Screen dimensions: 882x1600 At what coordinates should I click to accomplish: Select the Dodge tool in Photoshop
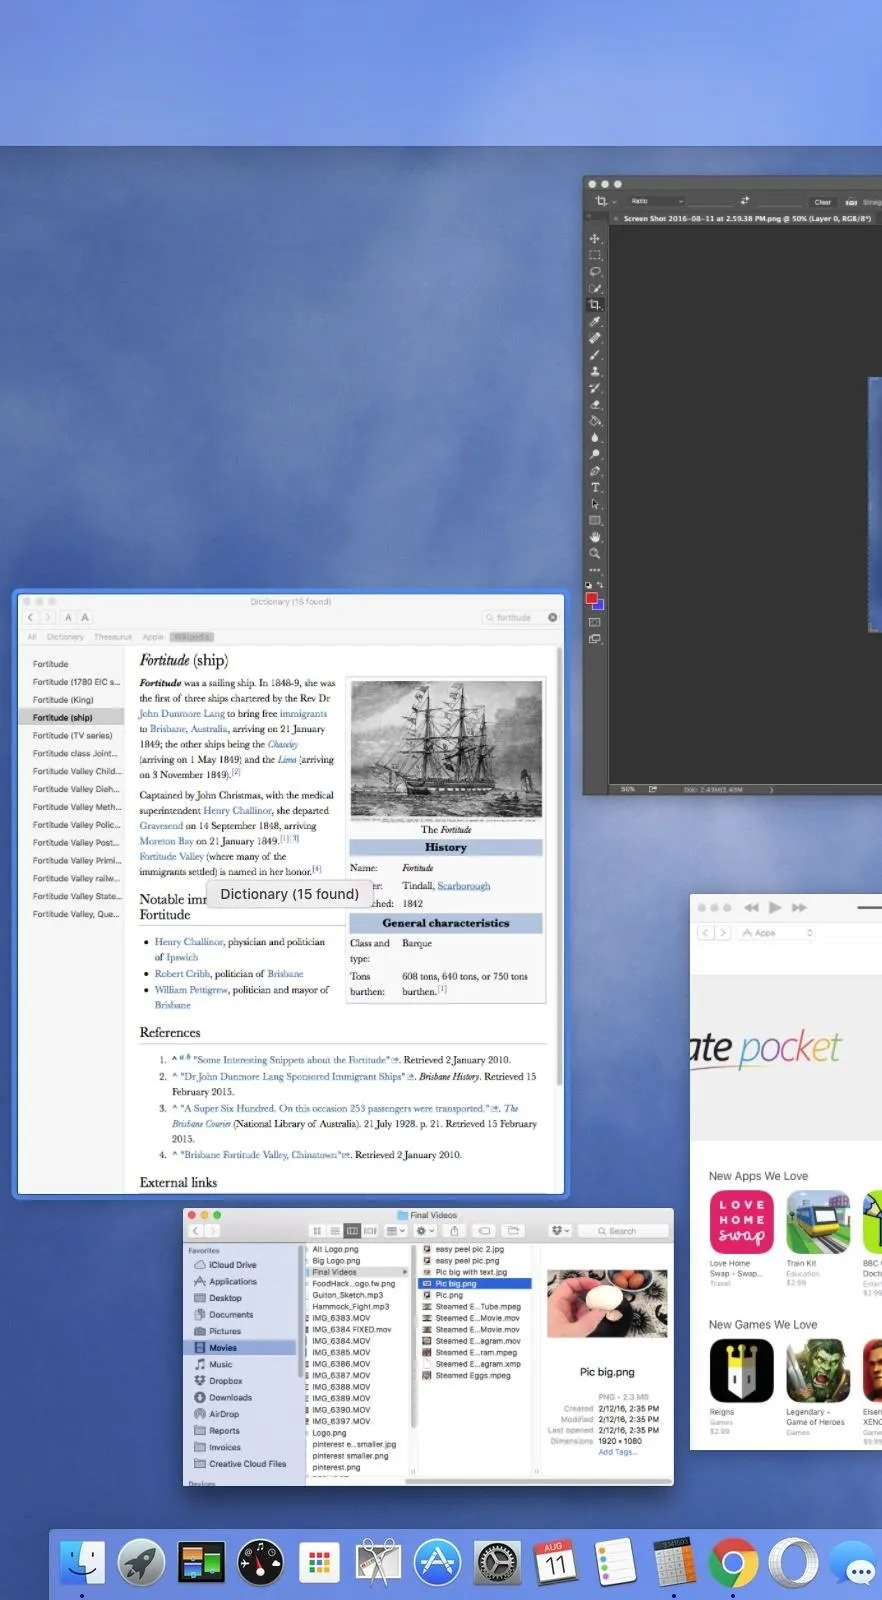[595, 454]
